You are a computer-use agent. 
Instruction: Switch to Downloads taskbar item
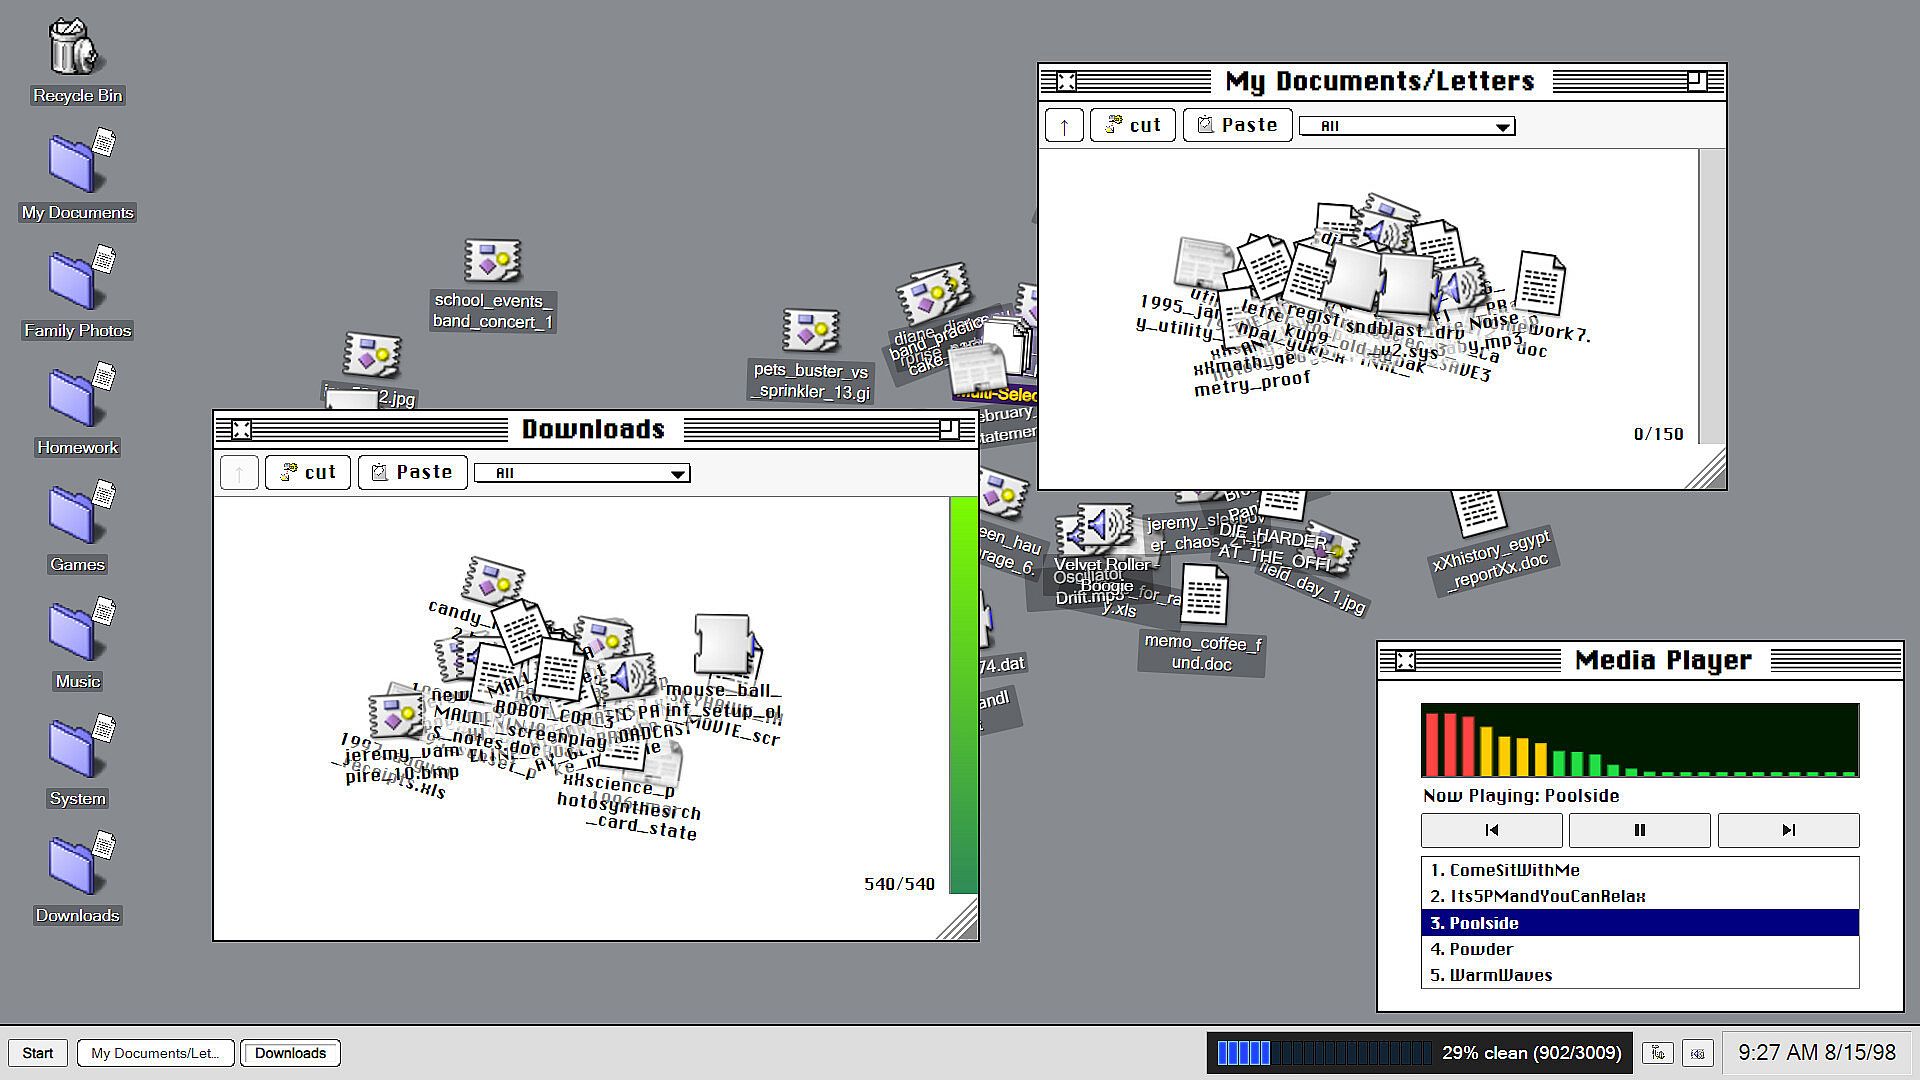tap(290, 1053)
